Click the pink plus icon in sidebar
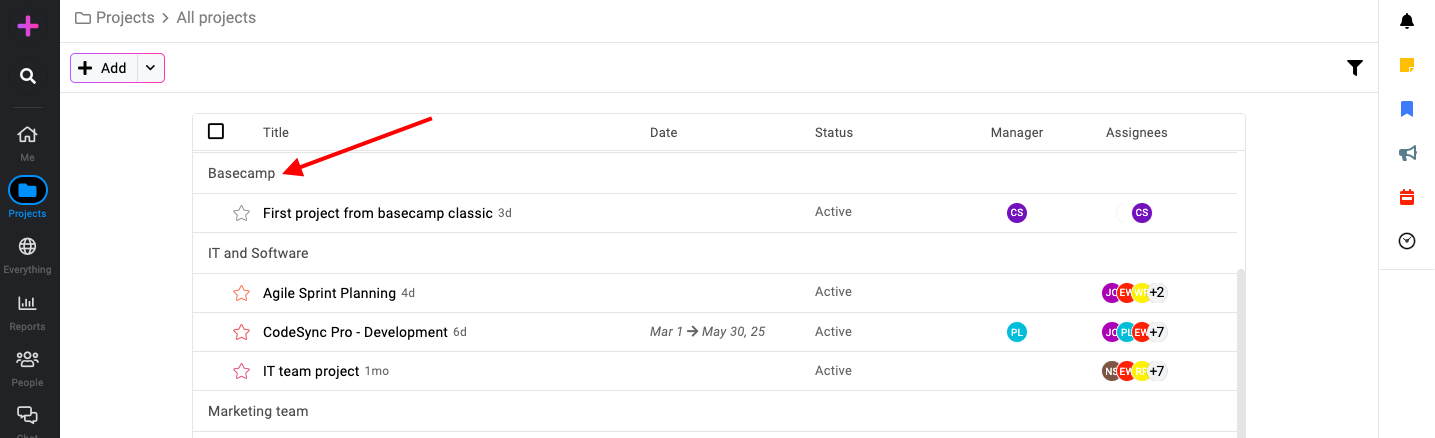Screen dimensions: 1435x438 [28, 26]
